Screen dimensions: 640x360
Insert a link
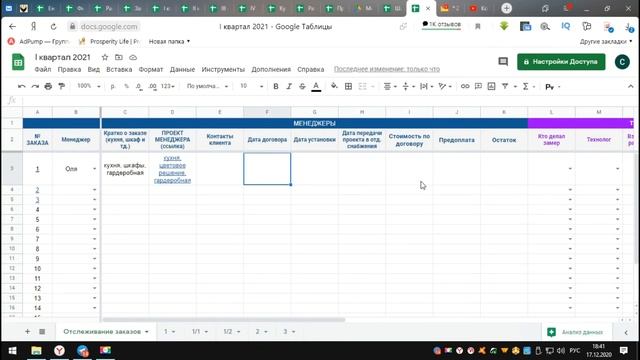point(465,87)
